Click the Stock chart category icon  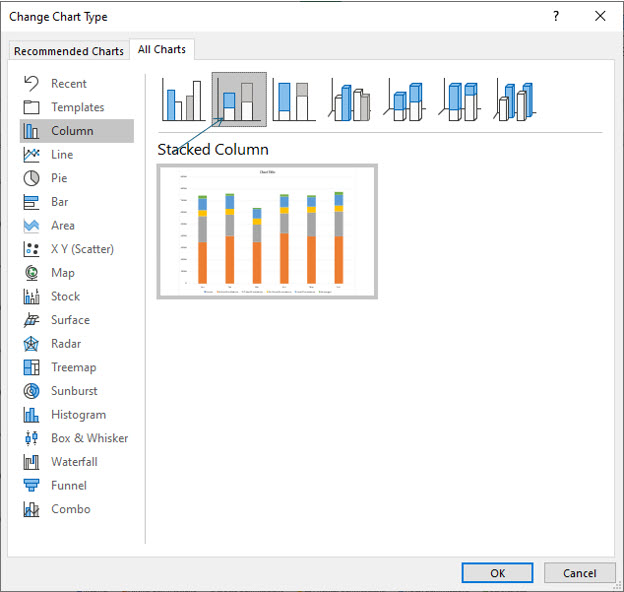[x=31, y=296]
